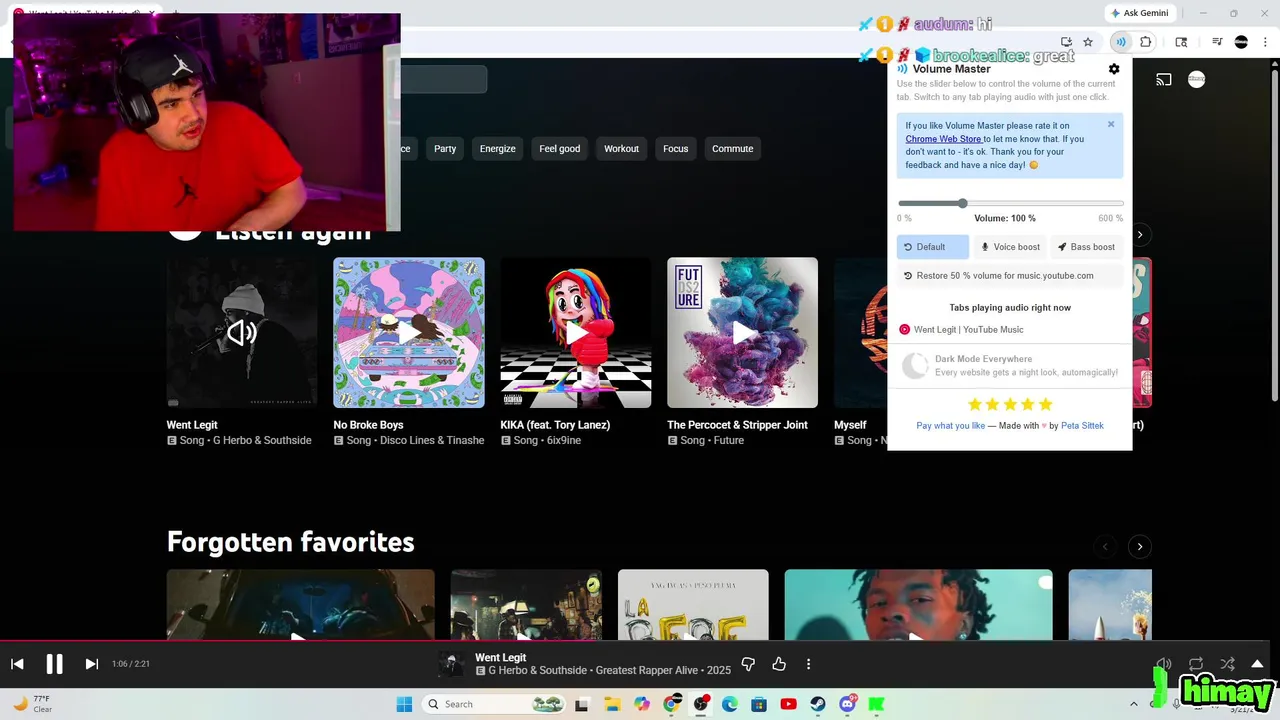Click the player bar volume speaker icon
The width and height of the screenshot is (1280, 720).
coord(1164,664)
